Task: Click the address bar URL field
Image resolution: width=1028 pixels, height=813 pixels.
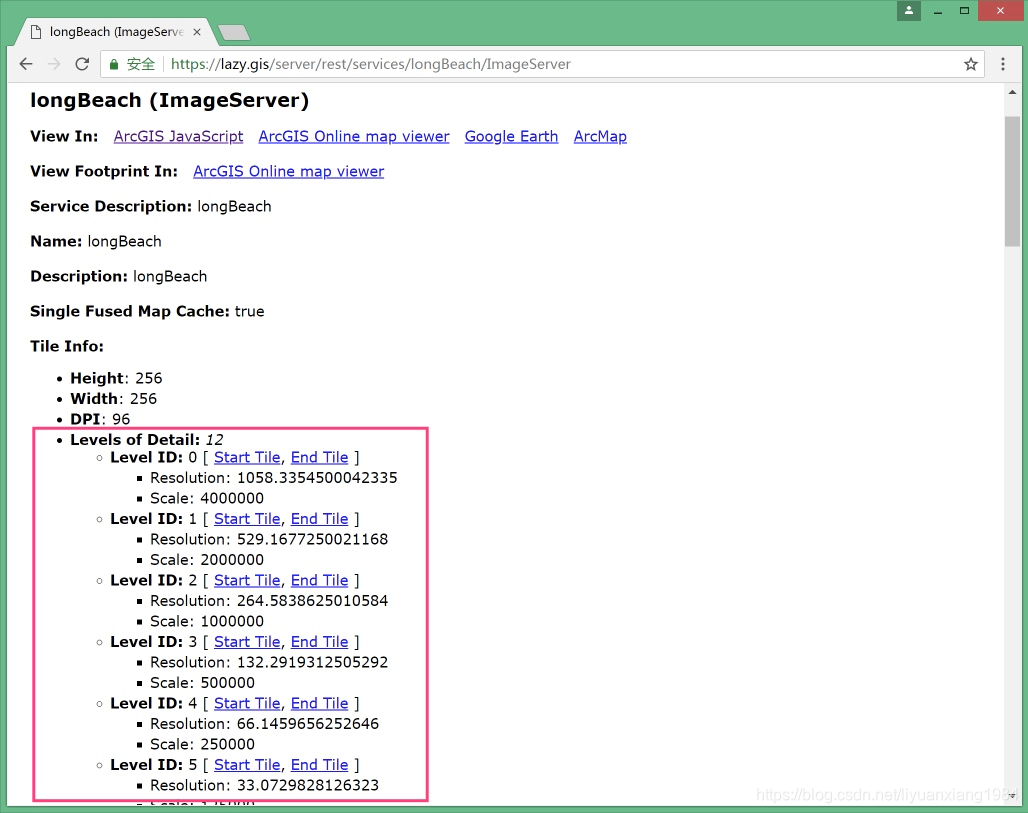Action: pyautogui.click(x=560, y=64)
